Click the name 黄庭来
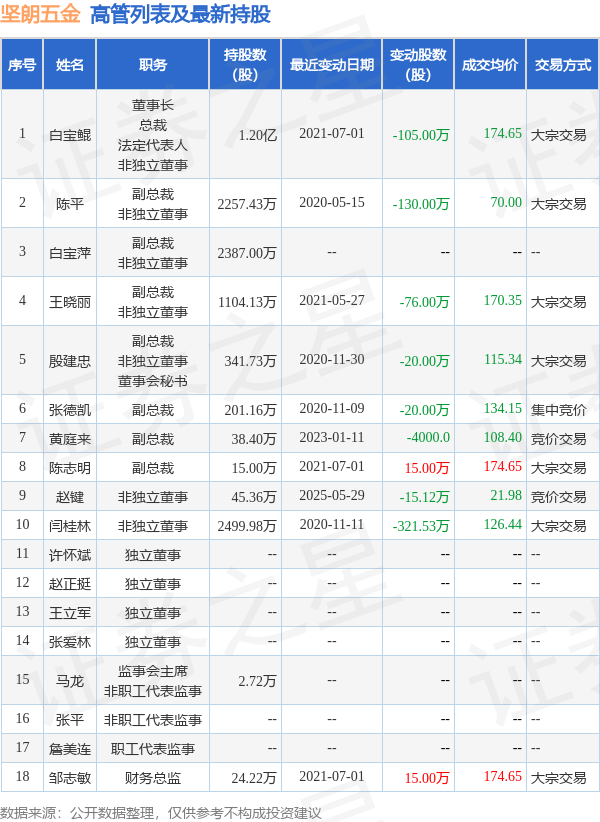 point(70,439)
